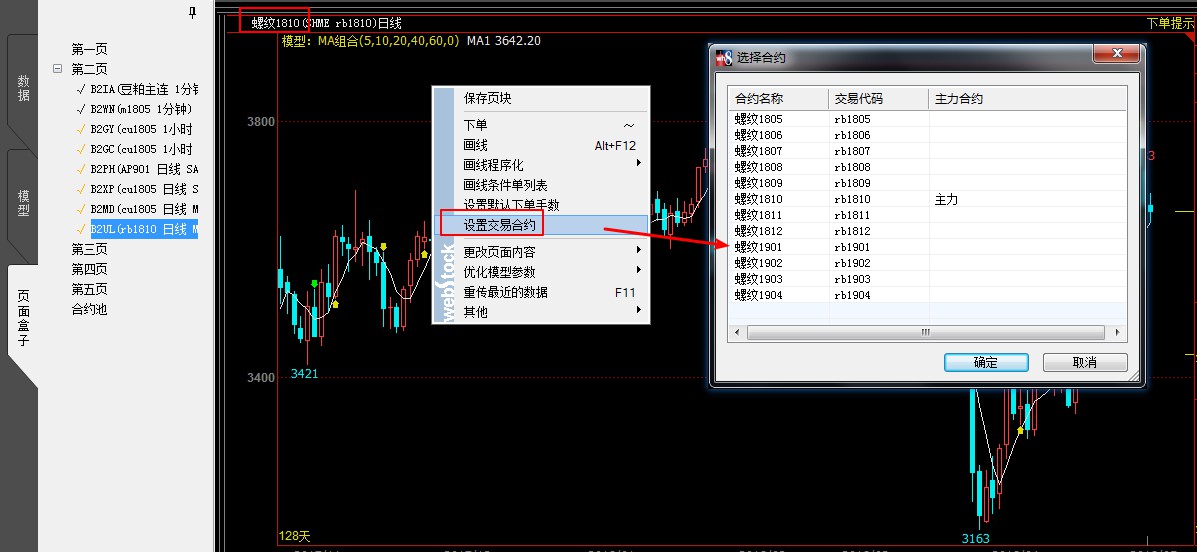Switch to the 模型 side tab
1197x552 pixels.
[x=23, y=204]
